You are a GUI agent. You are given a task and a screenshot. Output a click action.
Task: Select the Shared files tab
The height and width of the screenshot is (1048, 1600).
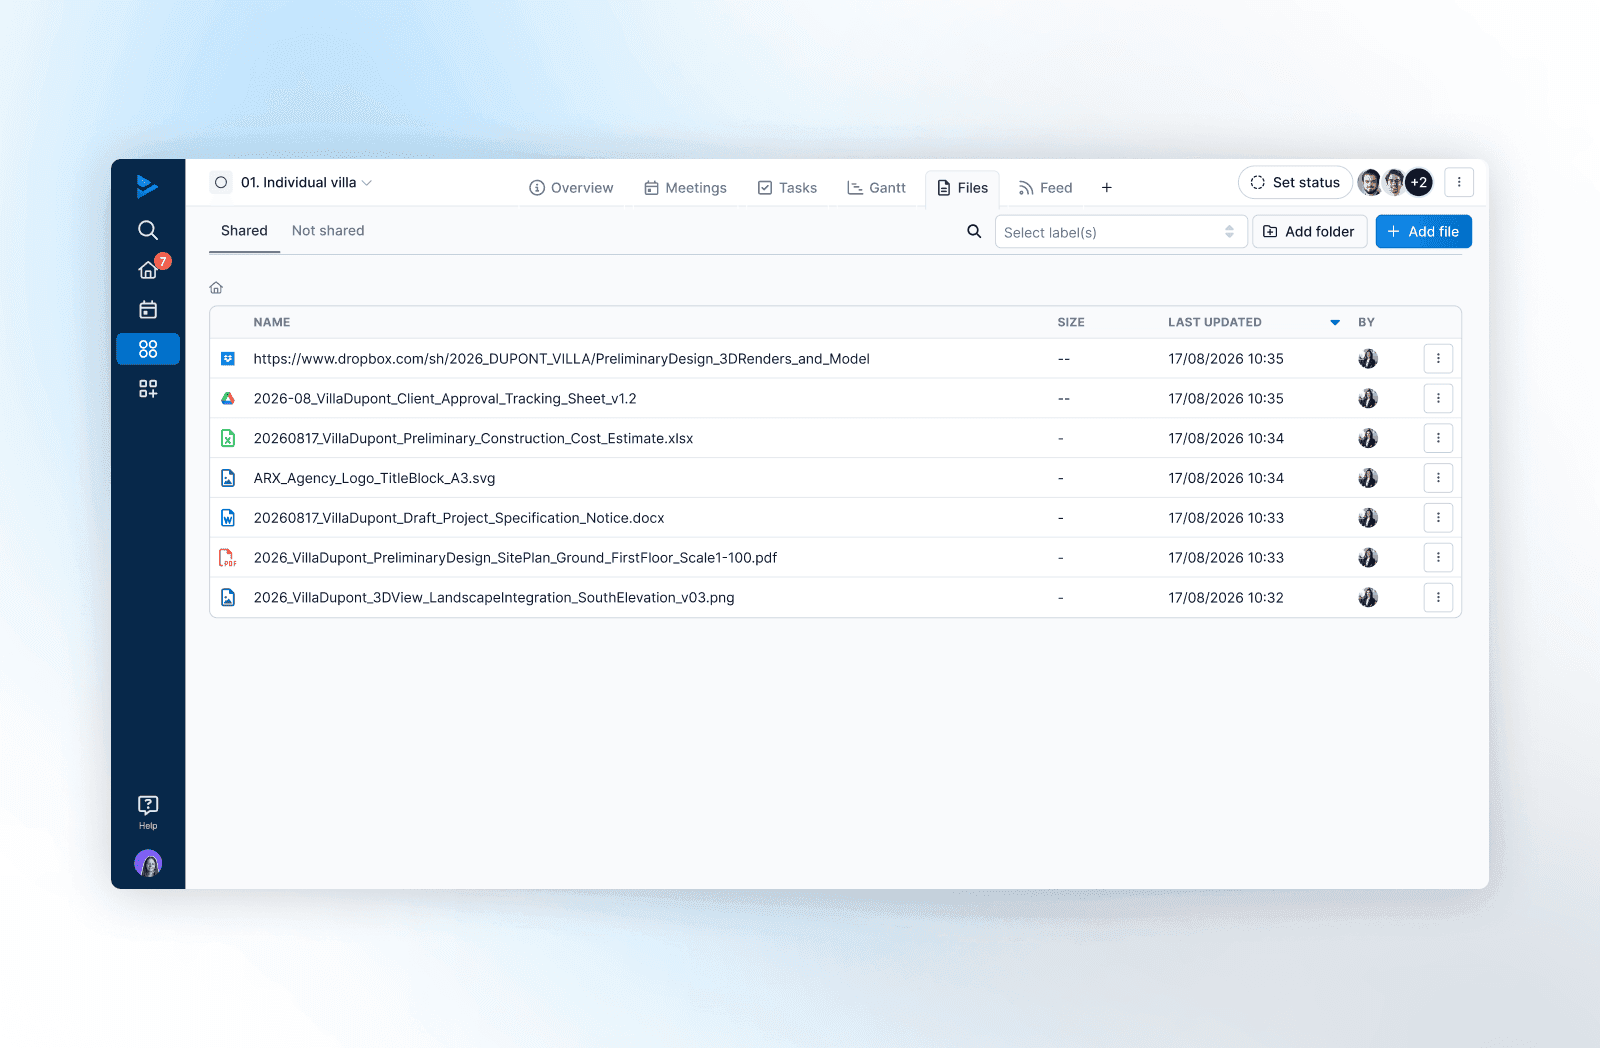coord(244,231)
